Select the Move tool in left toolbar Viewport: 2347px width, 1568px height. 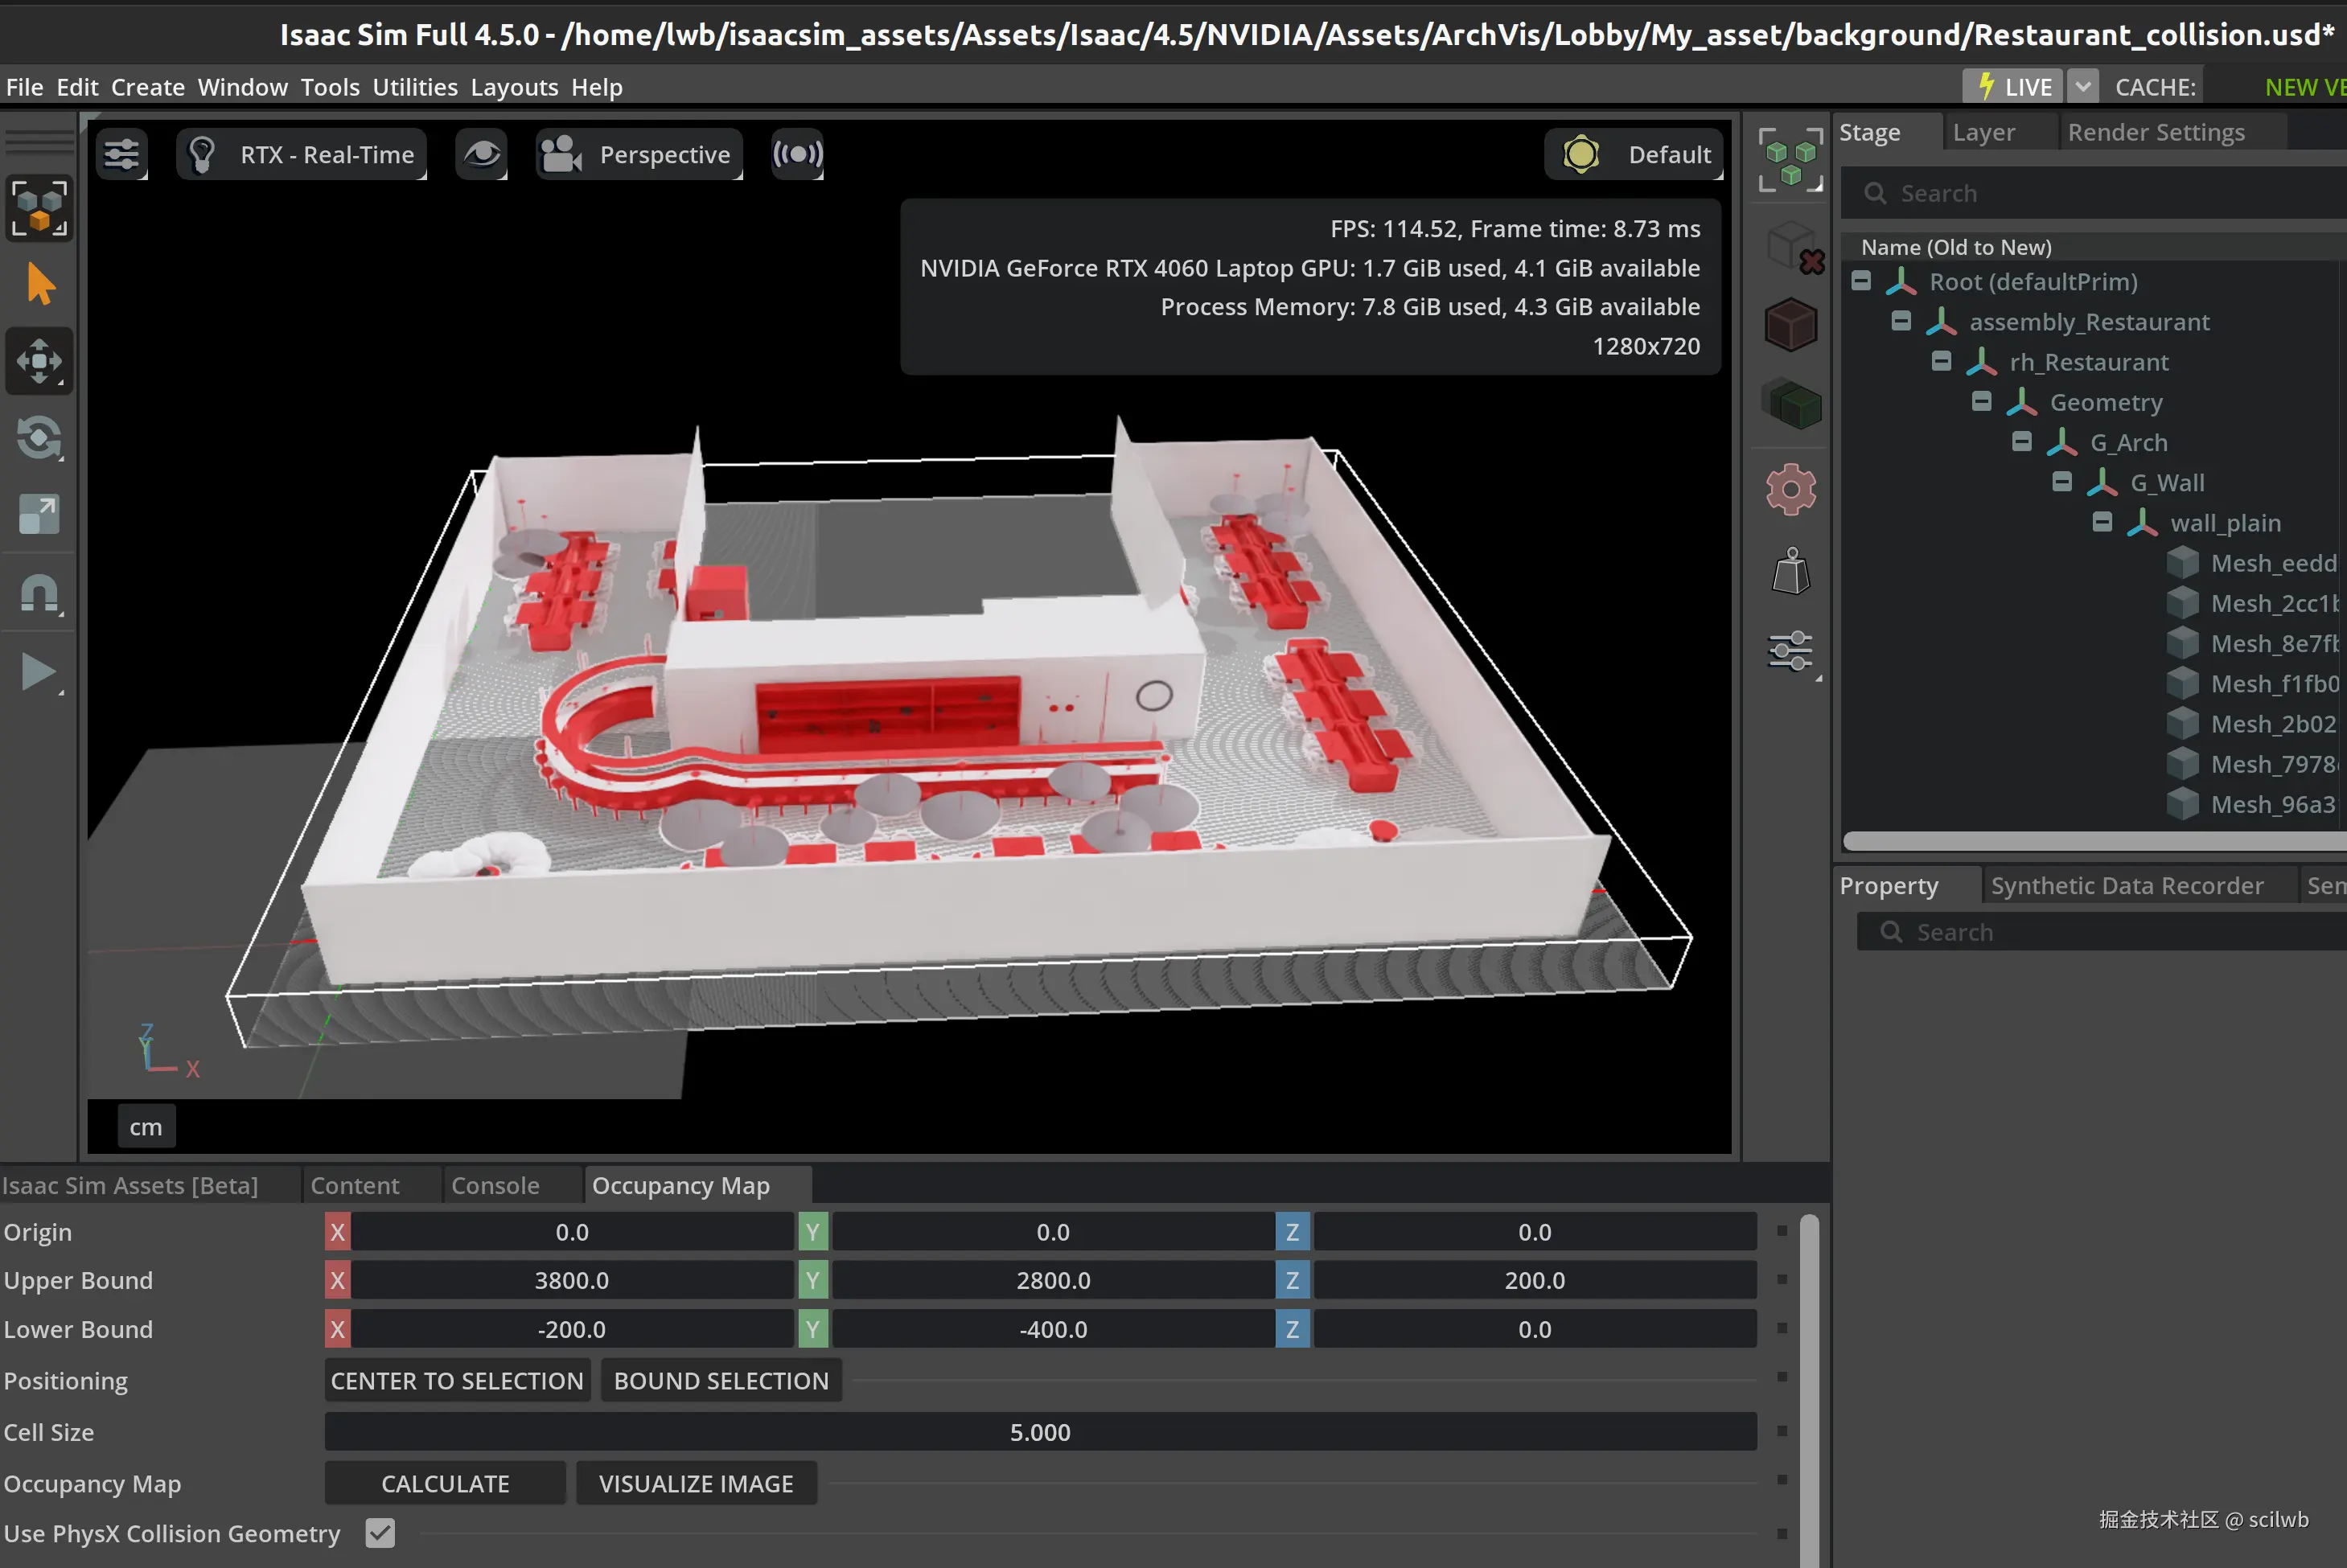point(38,362)
